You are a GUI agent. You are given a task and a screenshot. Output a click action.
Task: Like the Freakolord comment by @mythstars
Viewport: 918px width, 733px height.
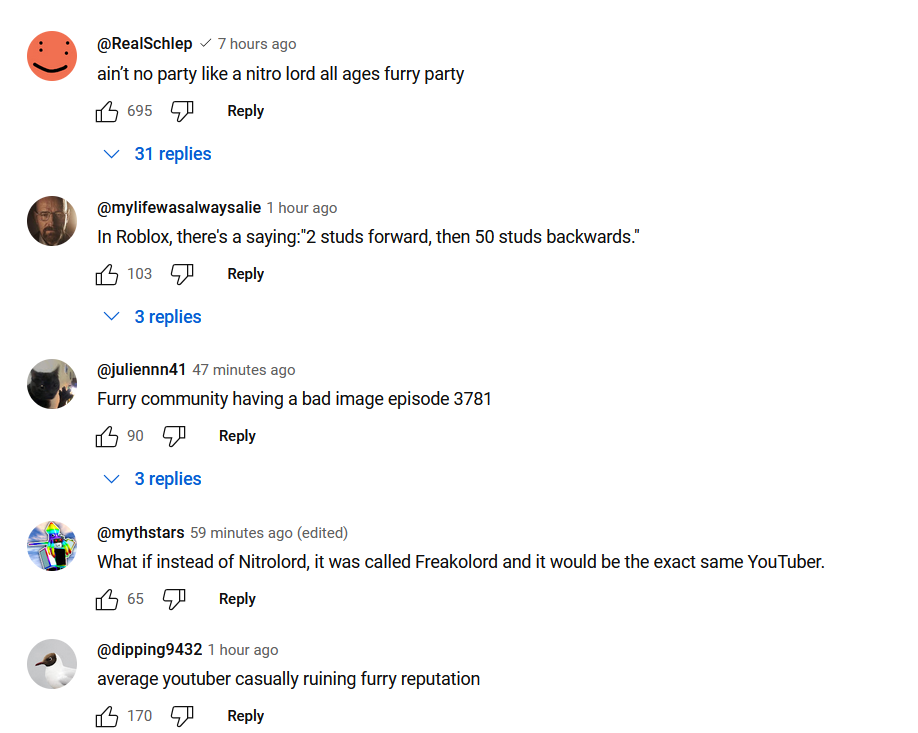tap(107, 599)
